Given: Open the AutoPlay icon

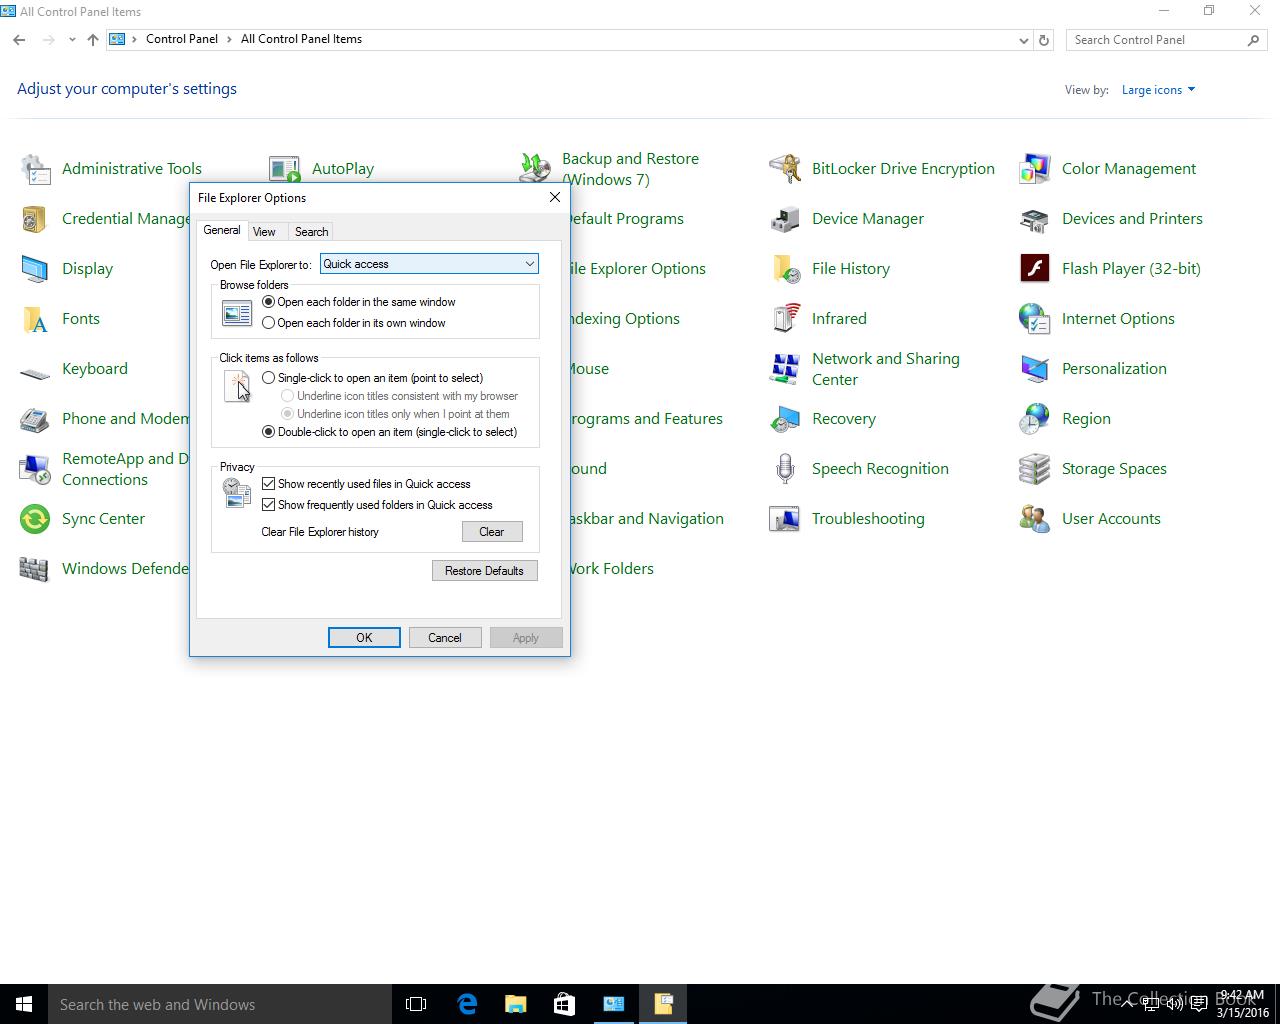Looking at the screenshot, I should click(285, 169).
